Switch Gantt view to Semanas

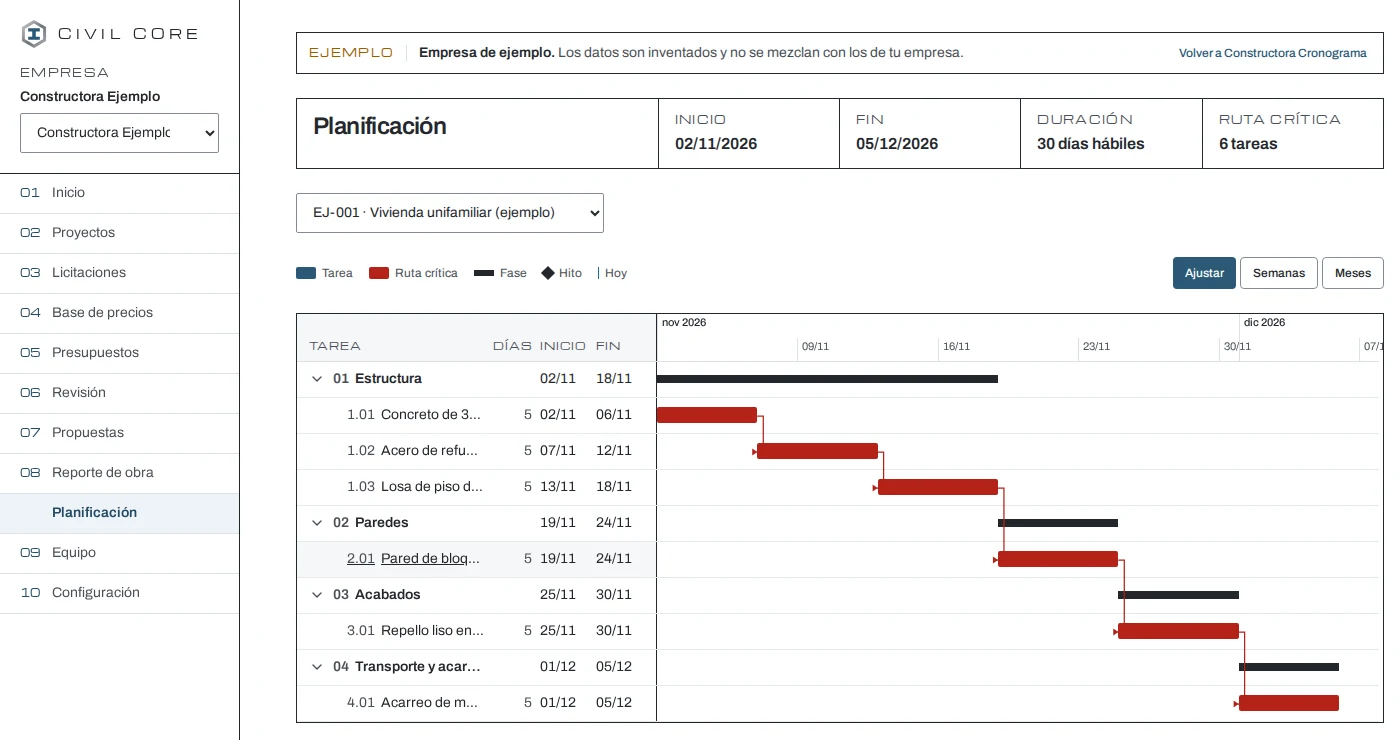1278,273
